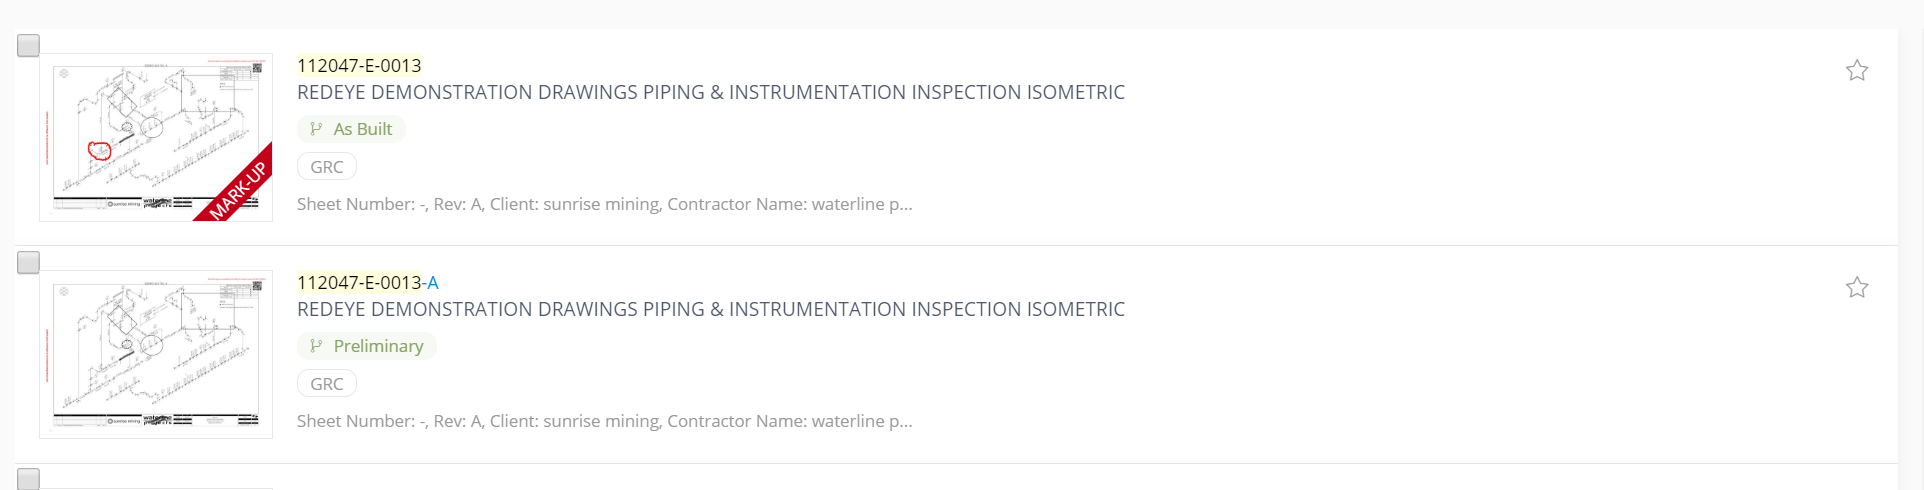The image size is (1924, 490).
Task: Click GRC tag on Preliminary drawing
Action: (327, 384)
